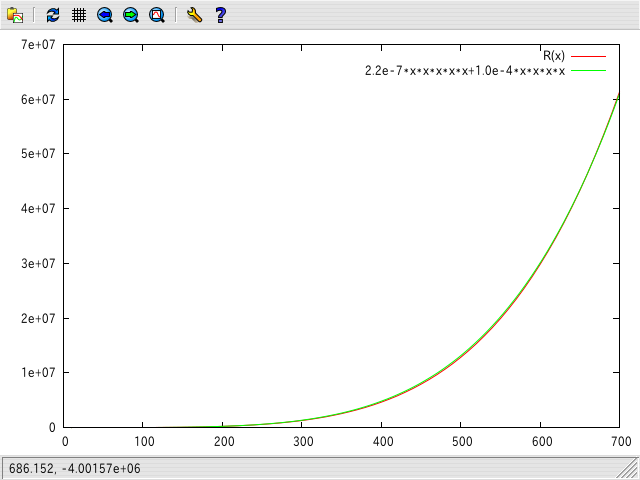Click the red R(x) legend line sample

[x=588, y=56]
